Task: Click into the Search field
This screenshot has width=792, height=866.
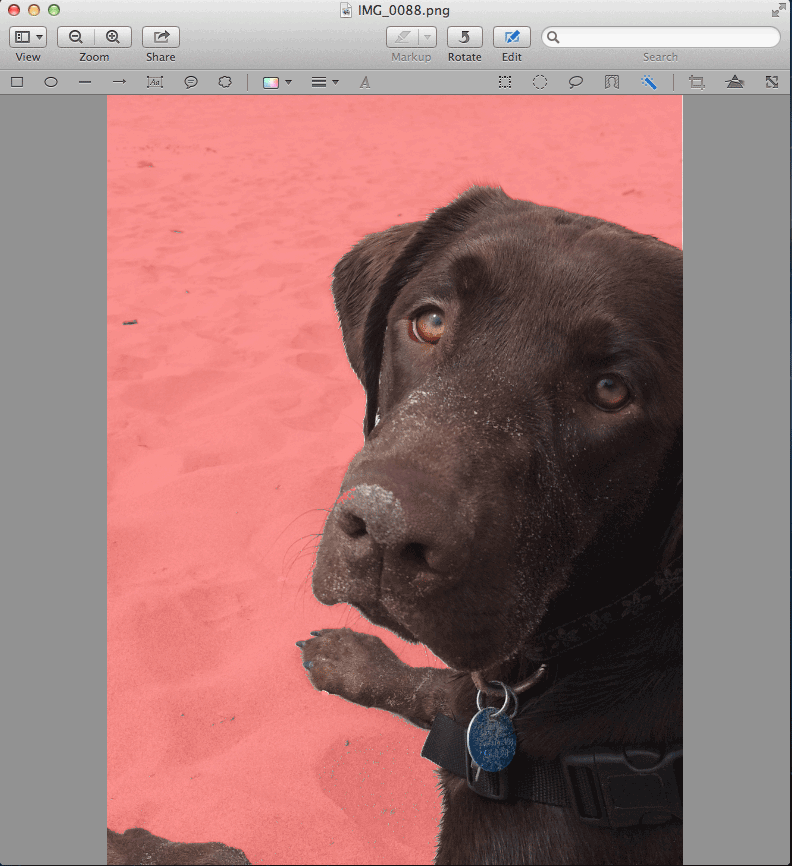Action: coord(661,37)
